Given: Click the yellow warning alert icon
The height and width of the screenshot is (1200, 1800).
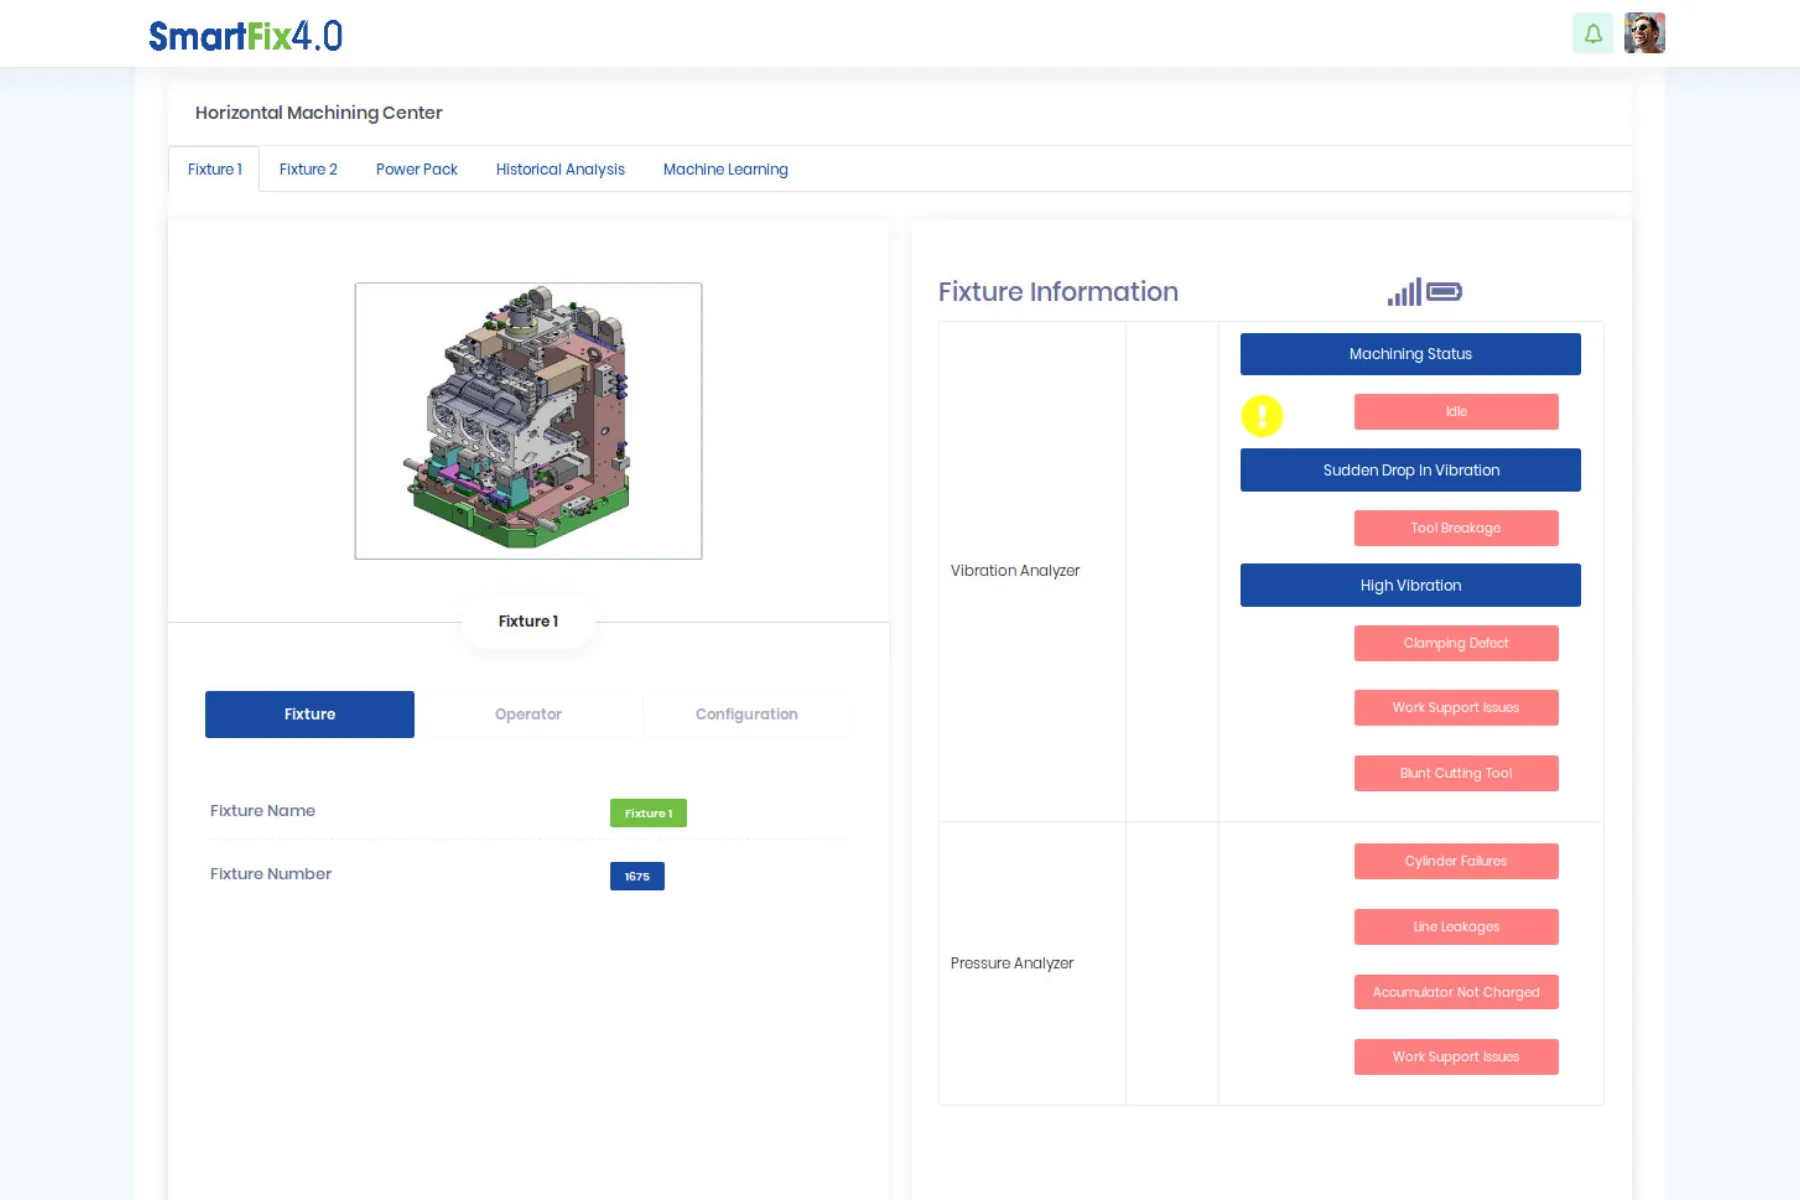Looking at the screenshot, I should [1262, 415].
